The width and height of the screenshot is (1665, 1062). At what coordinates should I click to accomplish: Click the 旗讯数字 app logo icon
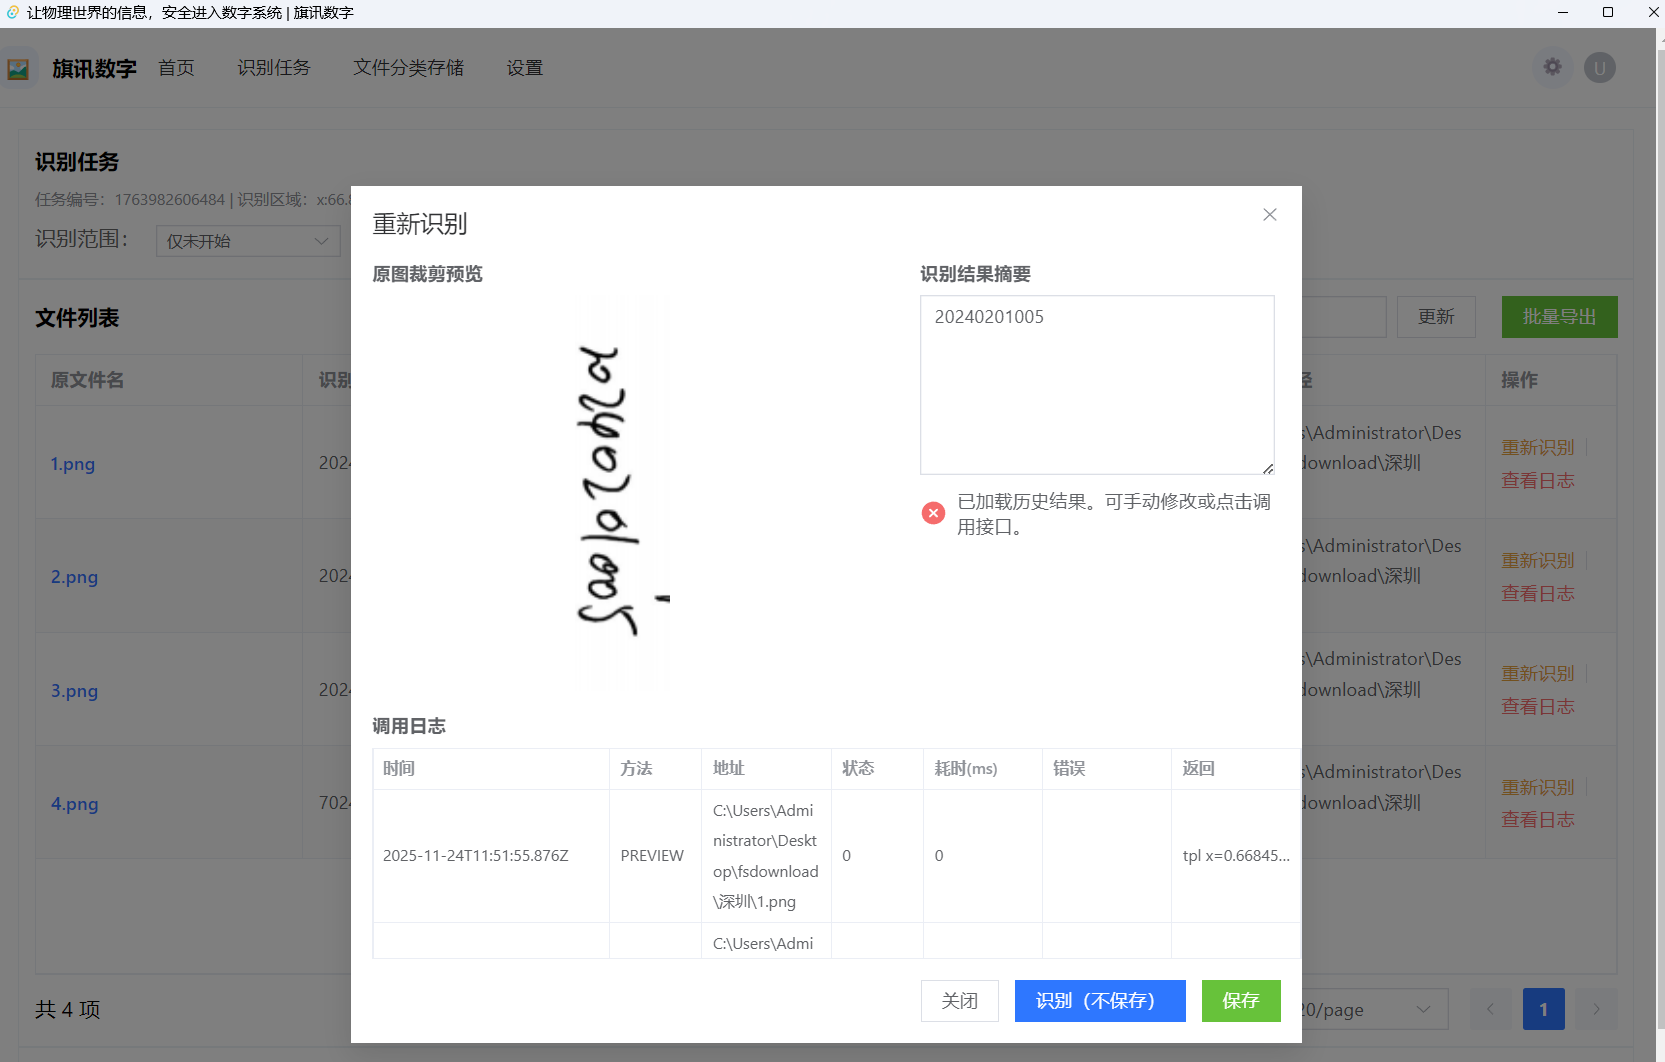(x=18, y=69)
